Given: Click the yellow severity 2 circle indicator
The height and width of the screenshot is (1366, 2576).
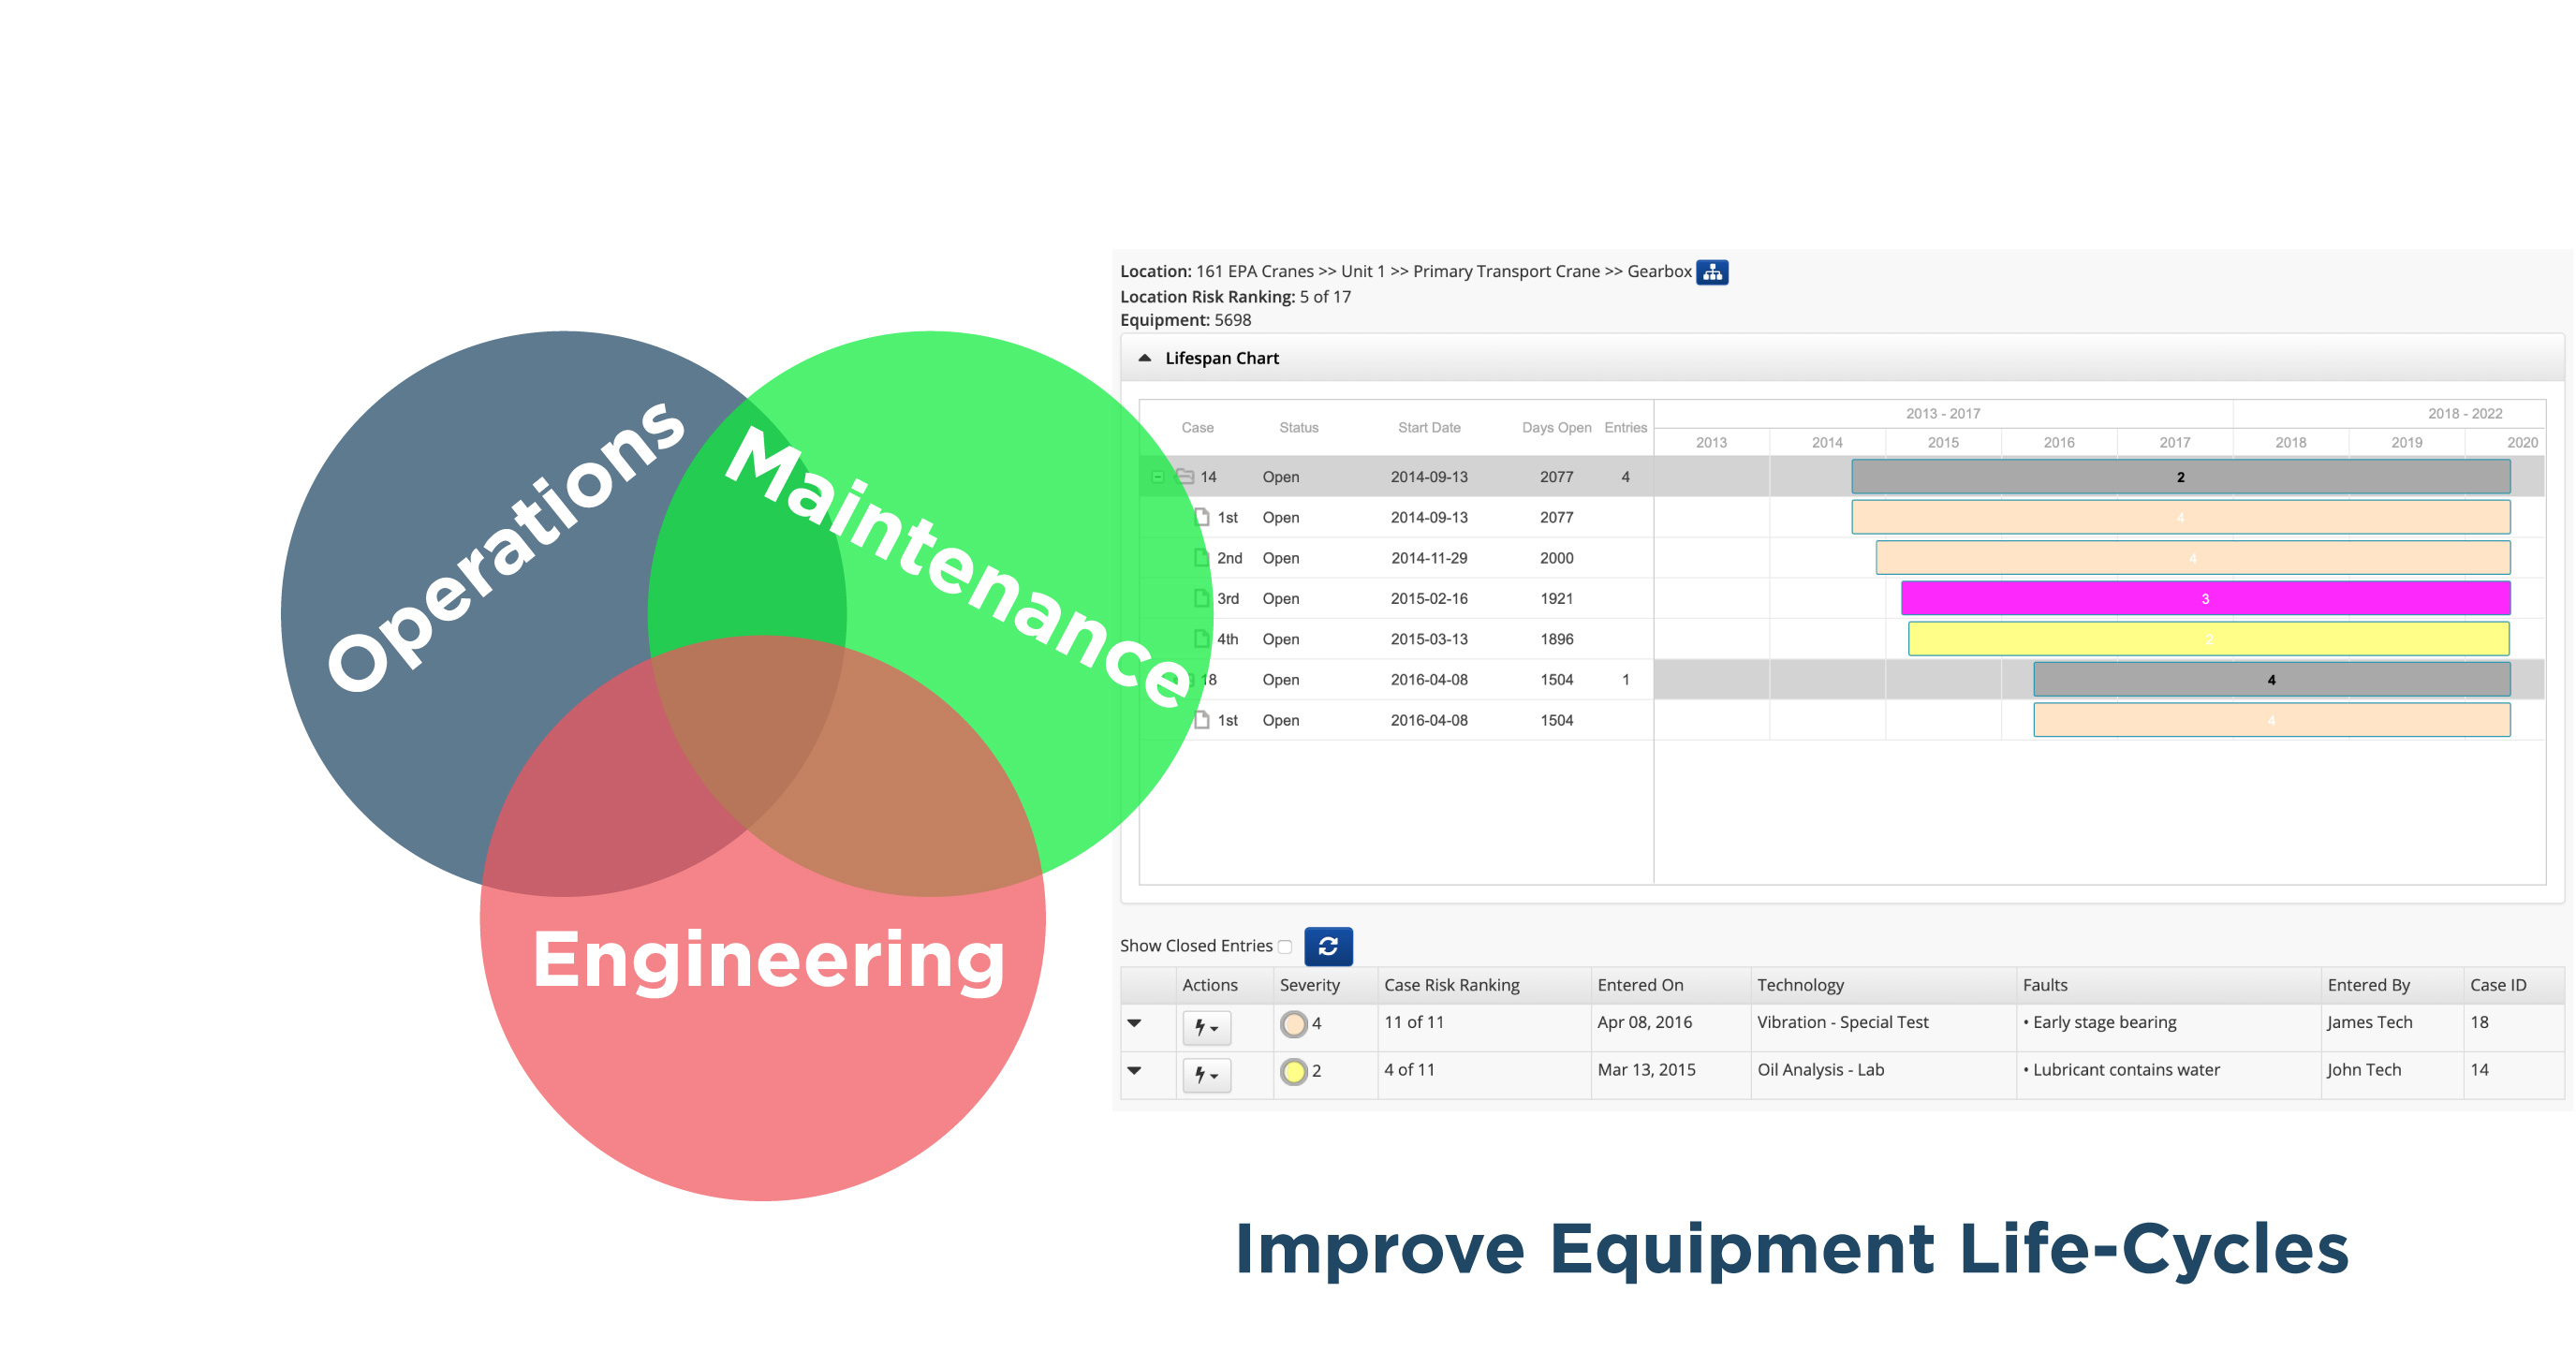Looking at the screenshot, I should coord(1294,1071).
